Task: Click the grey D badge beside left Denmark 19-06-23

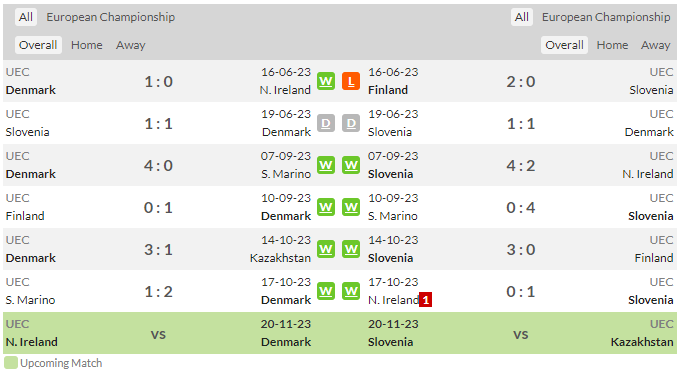Action: coord(326,124)
